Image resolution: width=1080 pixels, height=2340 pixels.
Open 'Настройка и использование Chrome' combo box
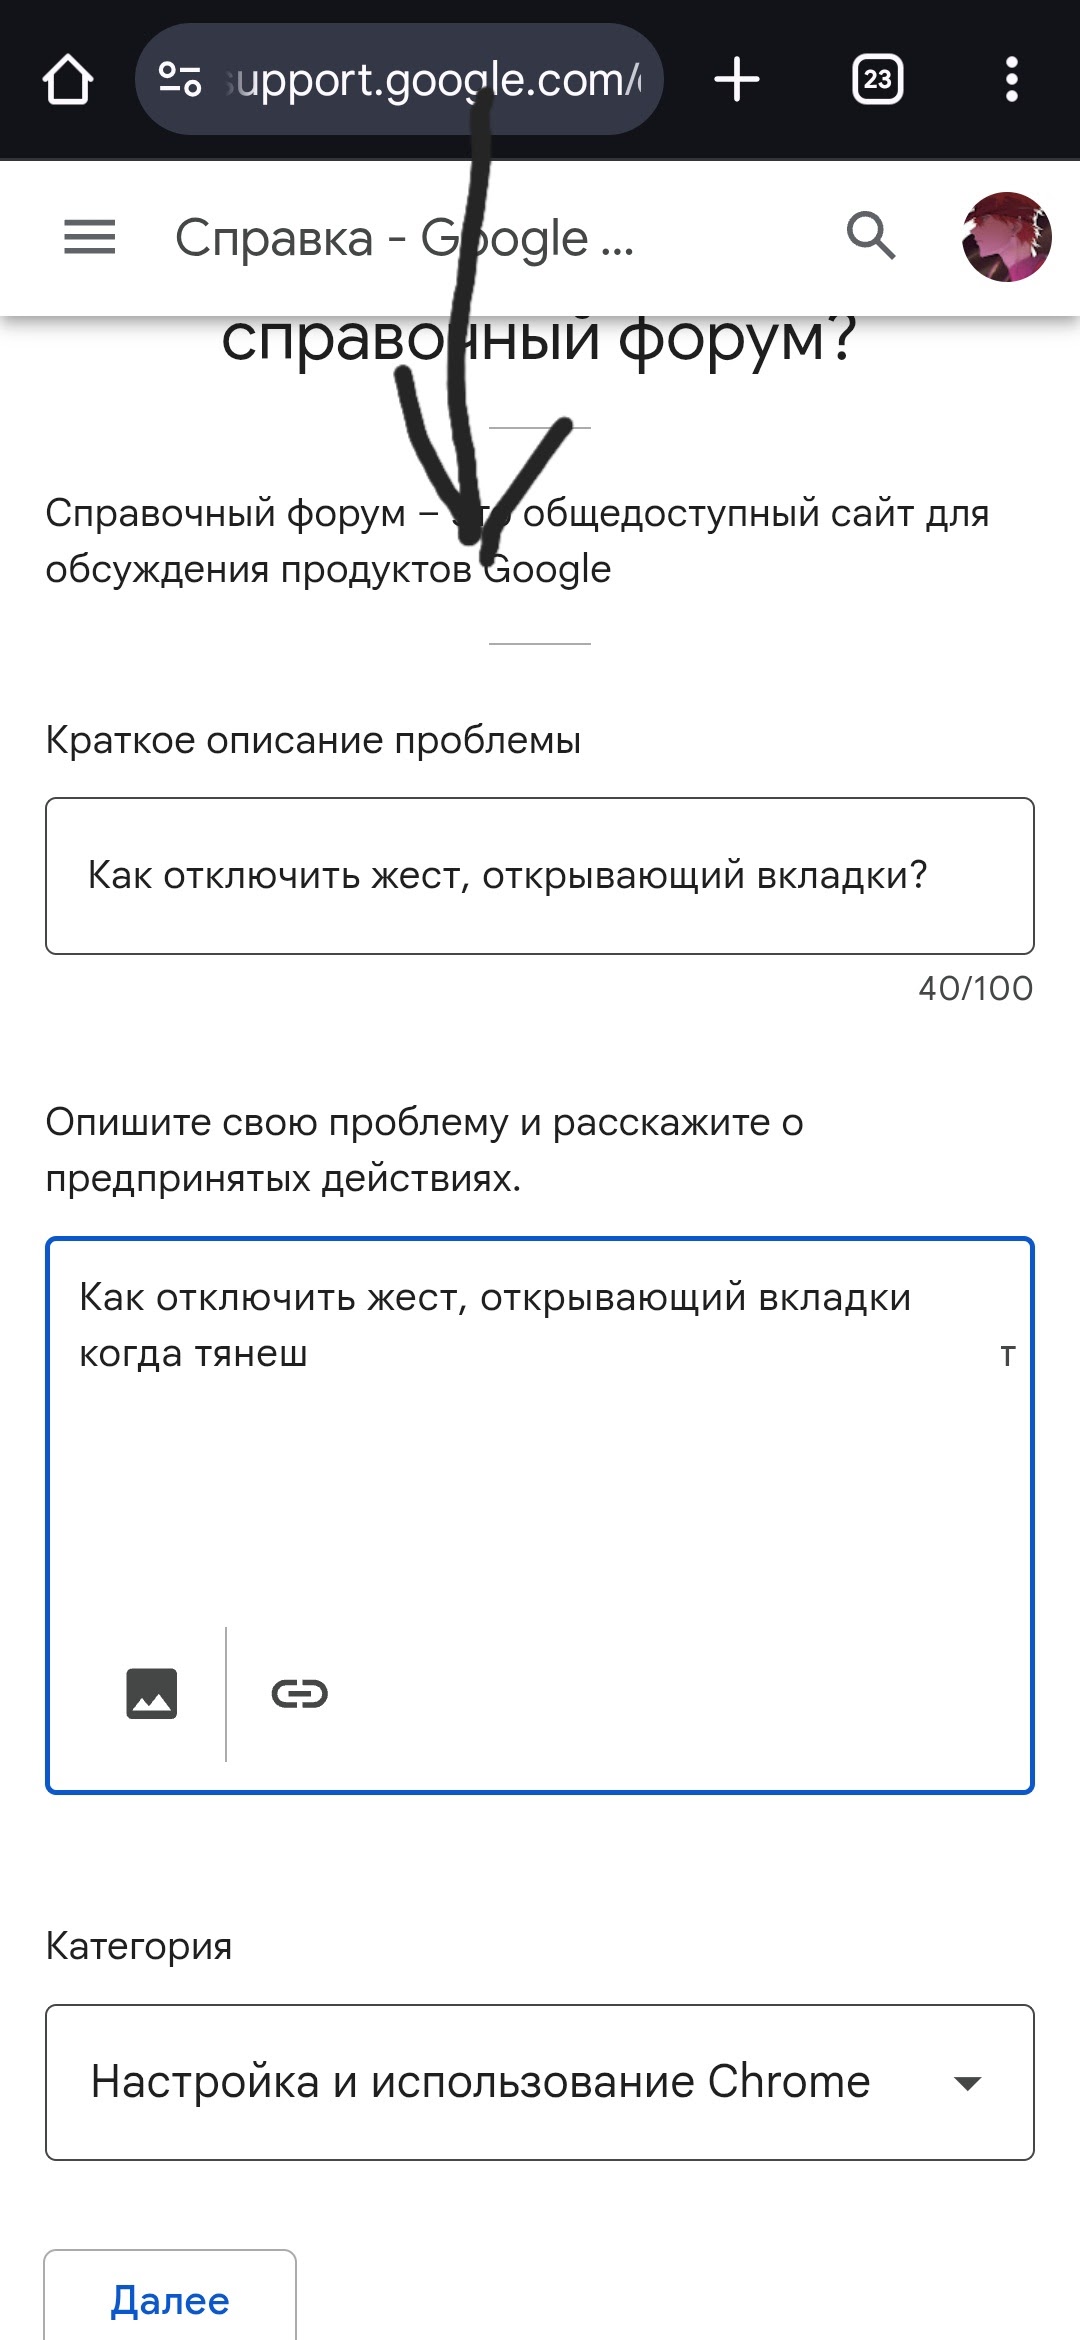(540, 2082)
